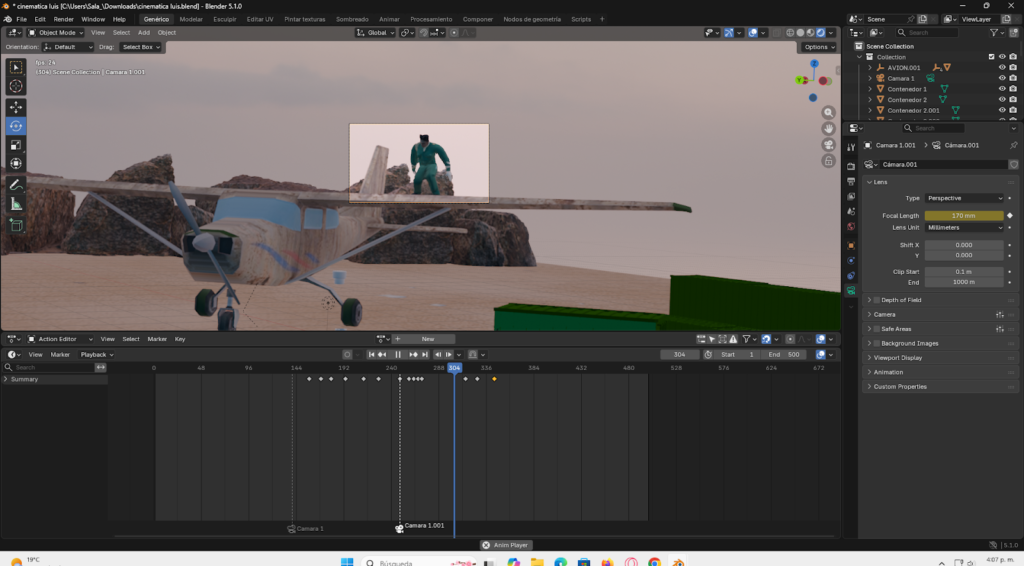Toggle camera view with the viewport camera icon
The height and width of the screenshot is (566, 1024).
[829, 145]
